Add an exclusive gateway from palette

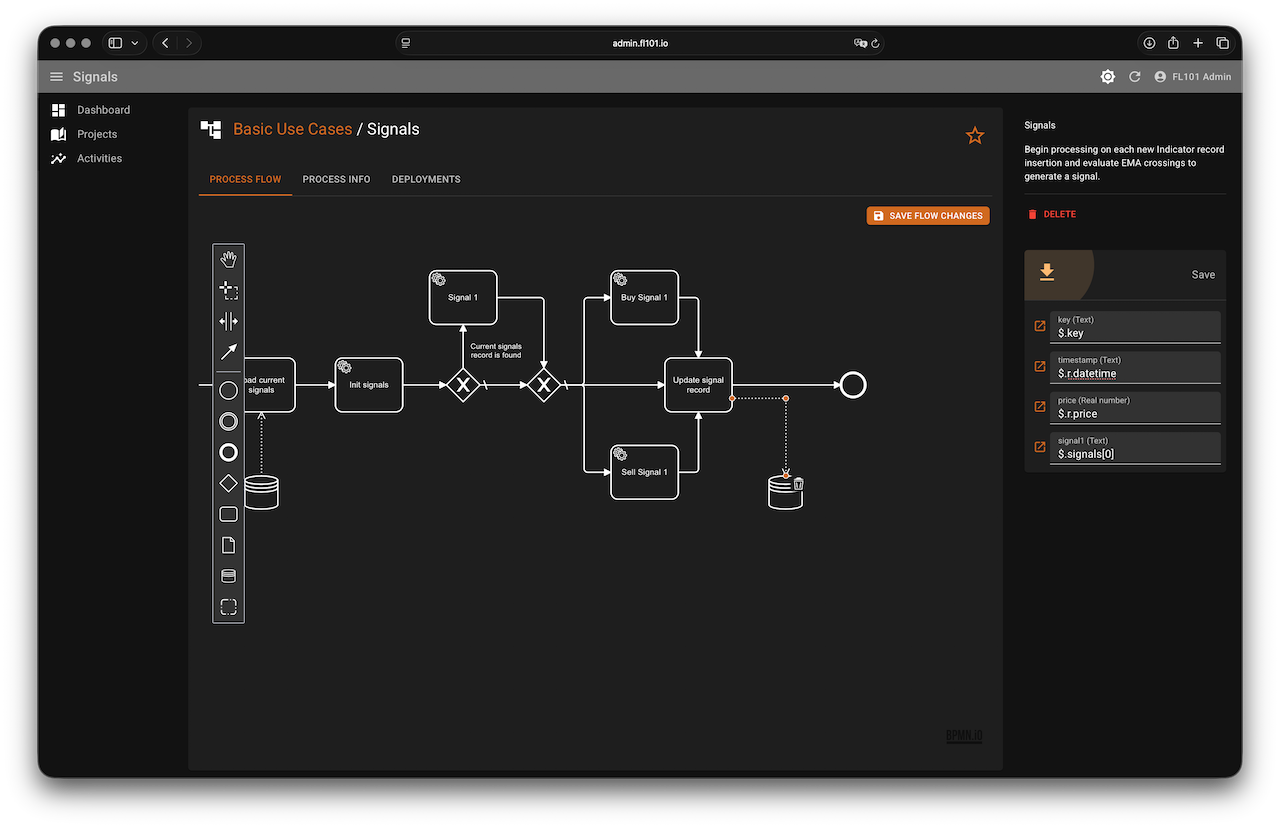(x=228, y=483)
